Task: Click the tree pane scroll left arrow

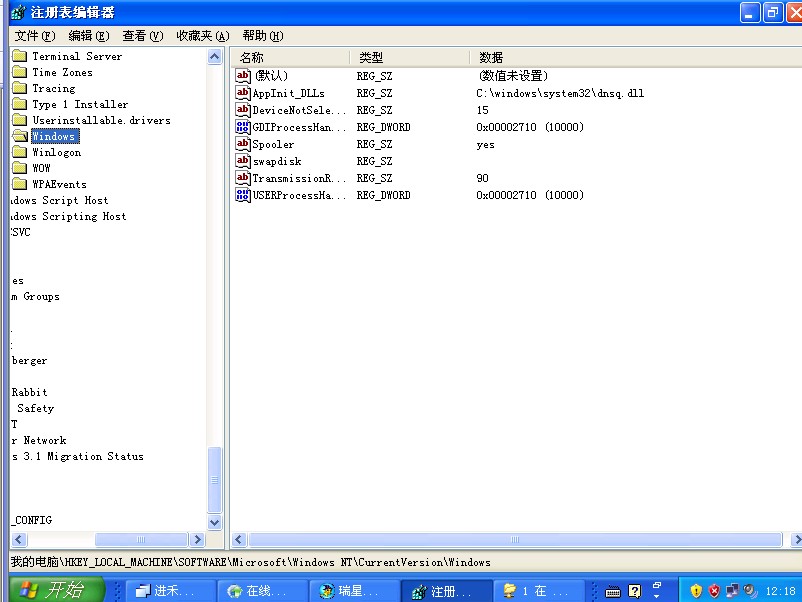Action: (19, 539)
